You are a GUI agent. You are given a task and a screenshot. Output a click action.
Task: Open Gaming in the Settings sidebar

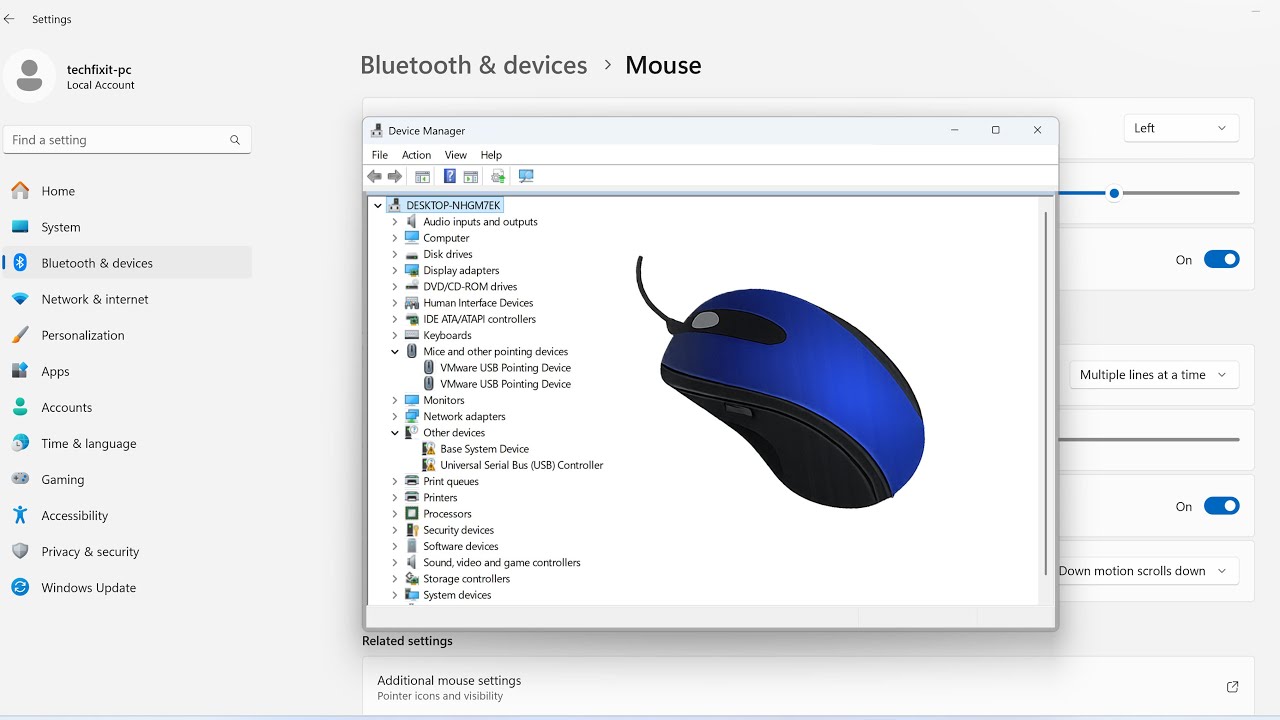(x=127, y=479)
